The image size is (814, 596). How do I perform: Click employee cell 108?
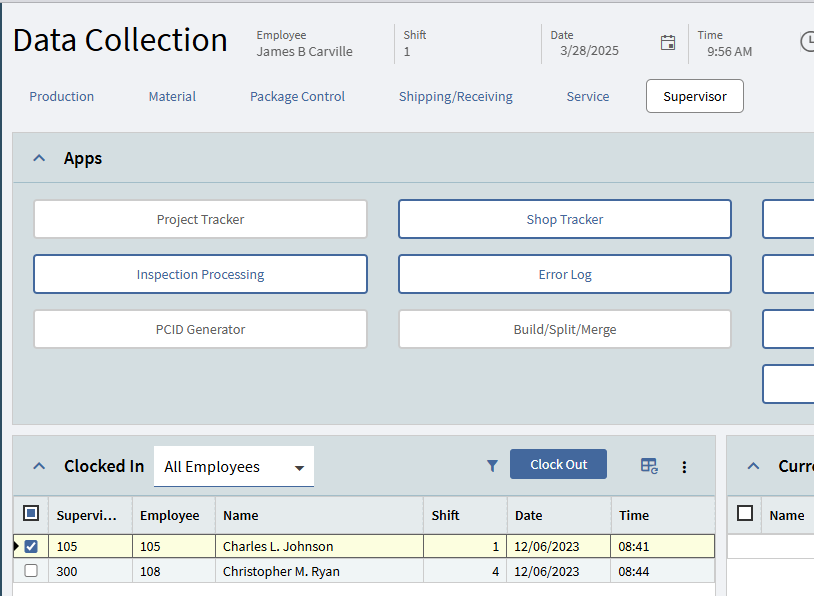[x=174, y=571]
